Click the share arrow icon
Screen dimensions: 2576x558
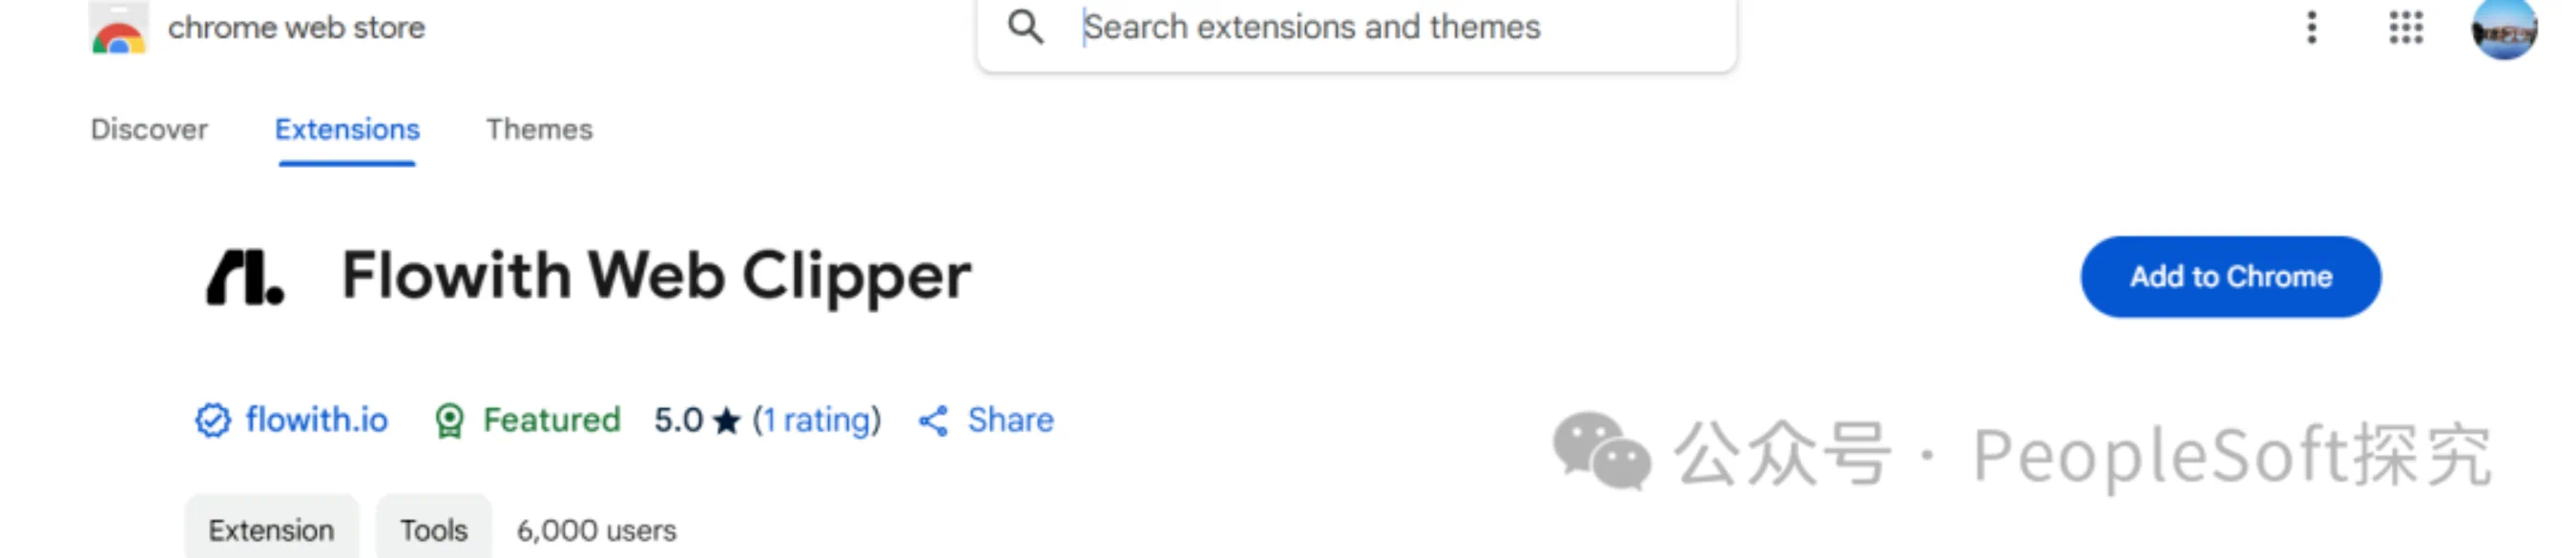point(933,421)
